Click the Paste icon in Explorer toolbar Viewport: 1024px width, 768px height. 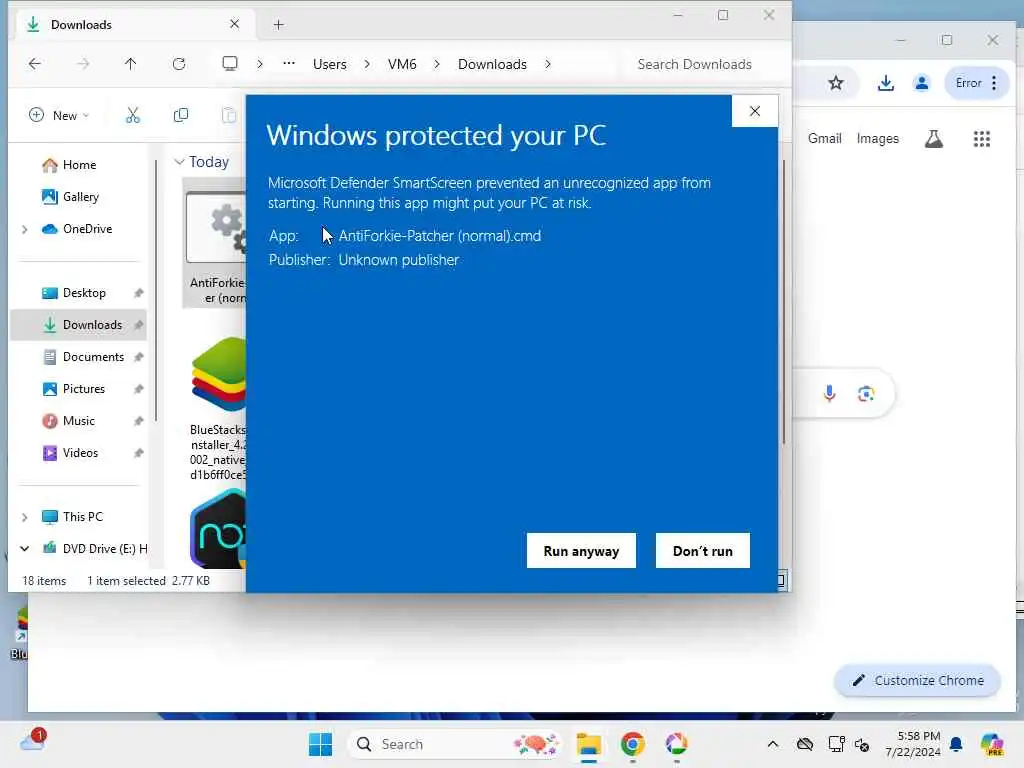pos(229,116)
